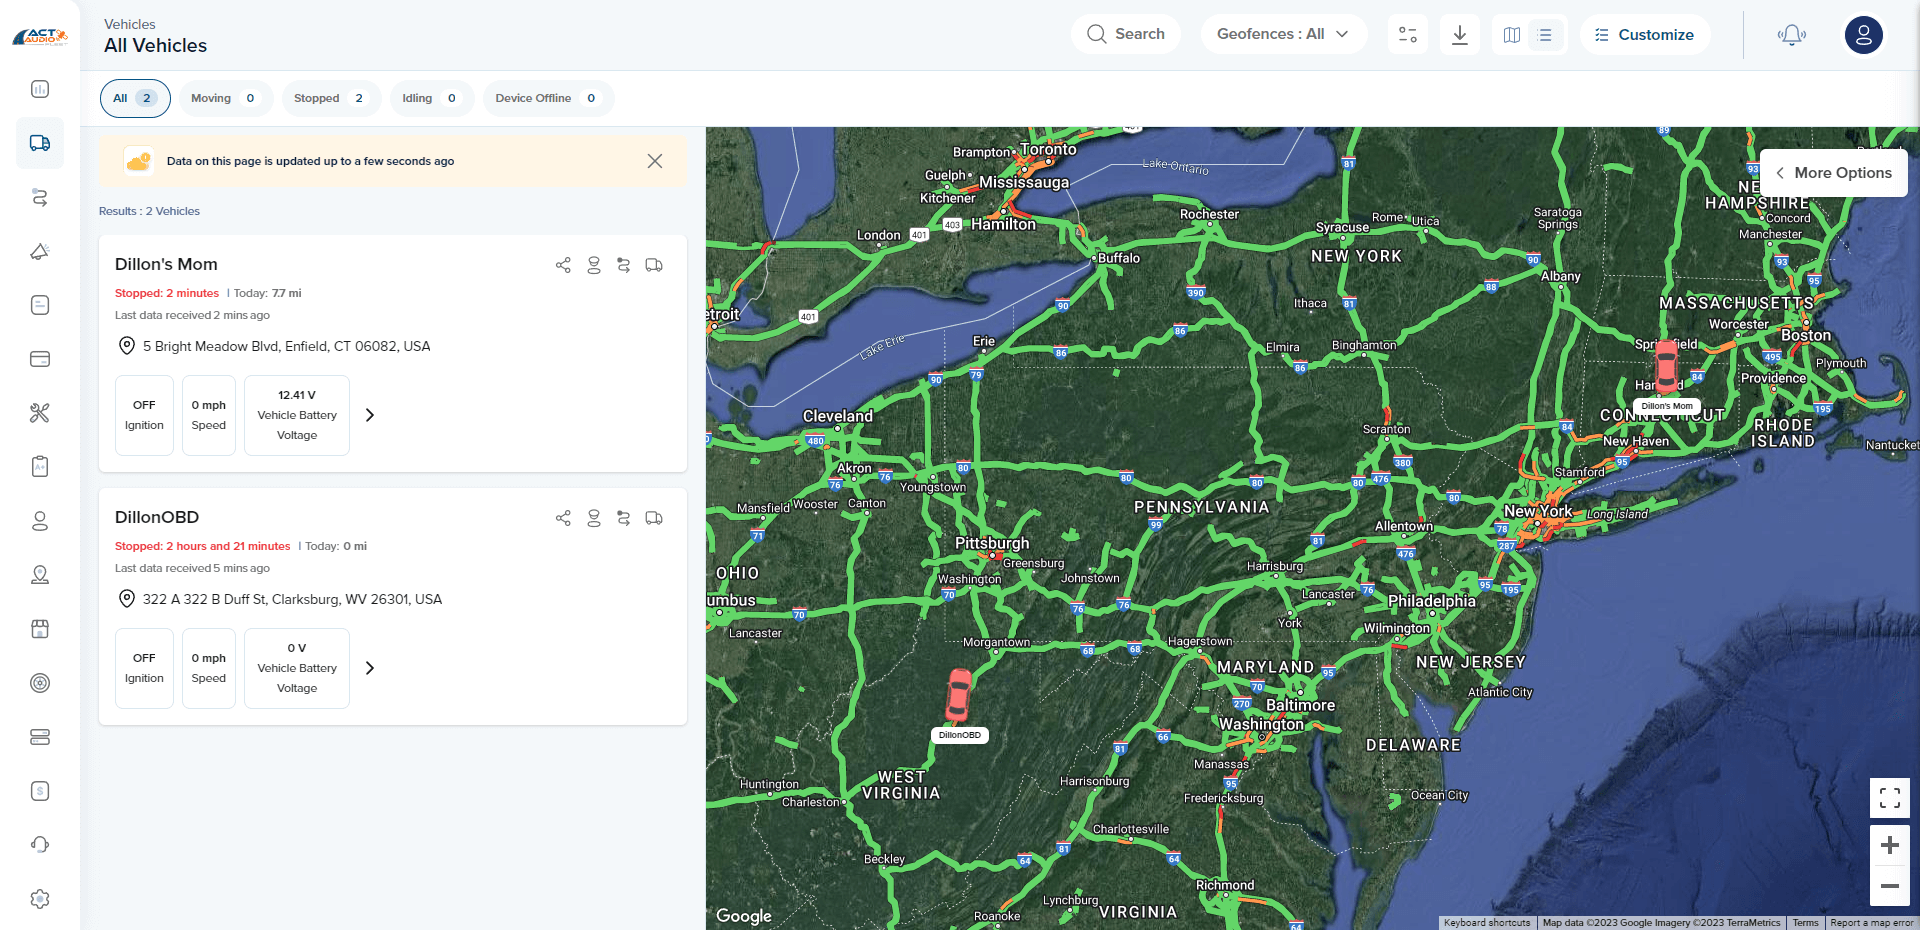Click the truck icon on Dillon's Mom card
Screen dimensions: 1920x930
click(654, 265)
